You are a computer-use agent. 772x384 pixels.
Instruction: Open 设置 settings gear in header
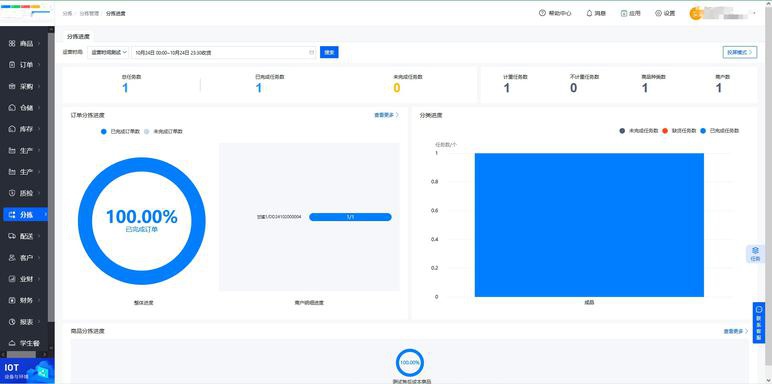click(658, 13)
